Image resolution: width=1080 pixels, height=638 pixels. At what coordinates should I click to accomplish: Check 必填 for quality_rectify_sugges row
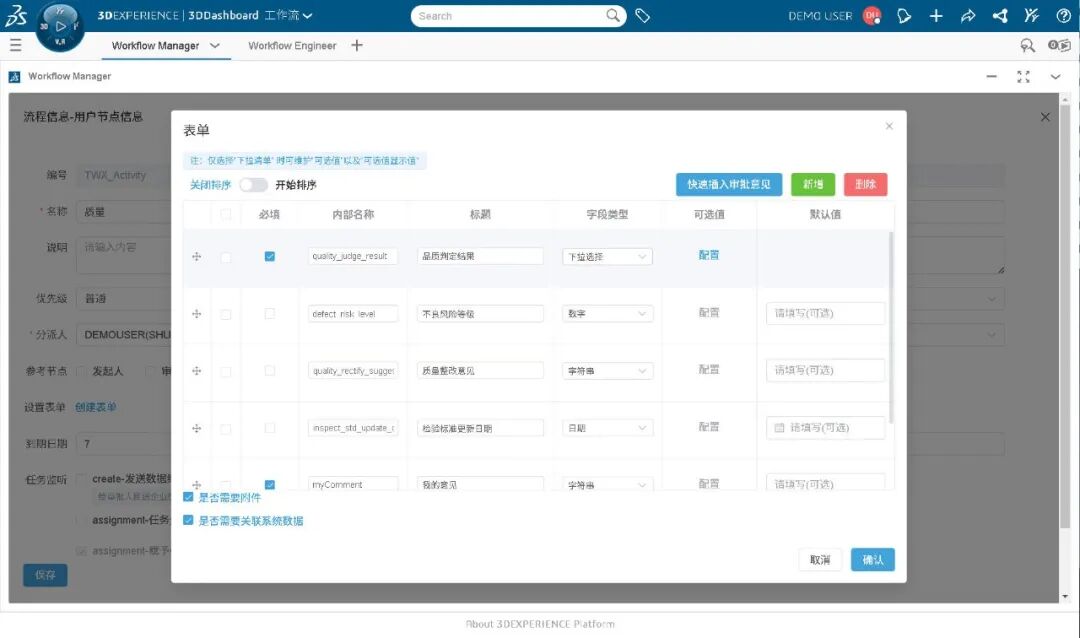pos(269,371)
